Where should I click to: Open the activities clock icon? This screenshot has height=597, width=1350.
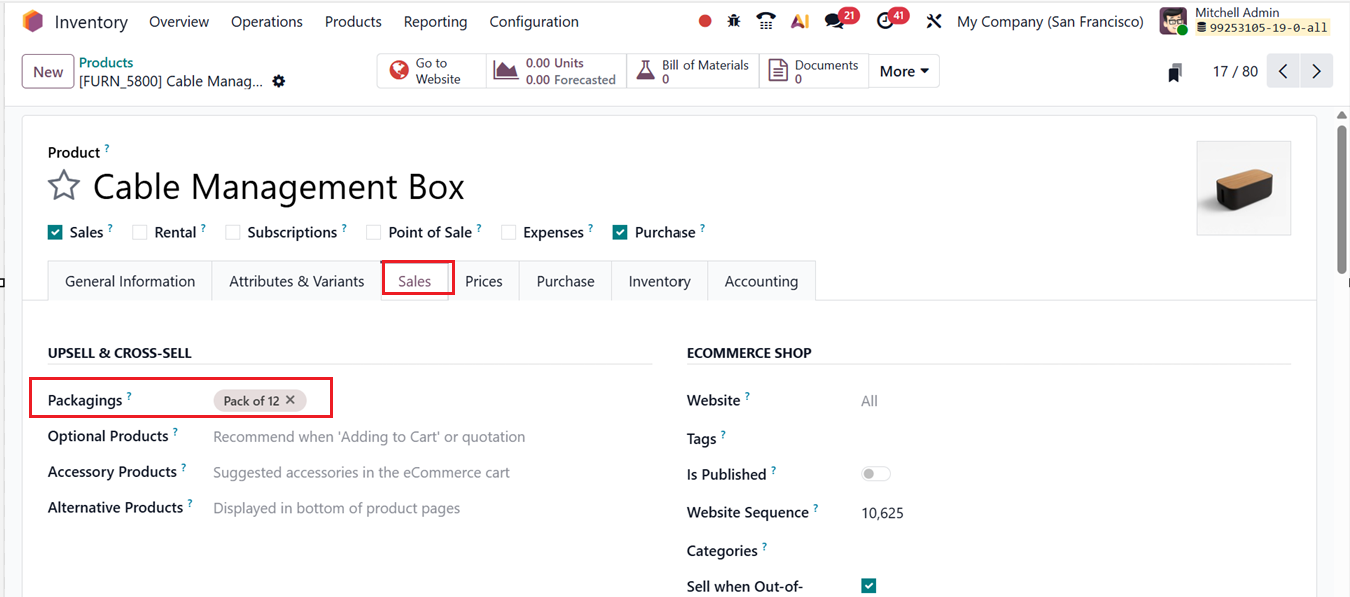(x=884, y=21)
